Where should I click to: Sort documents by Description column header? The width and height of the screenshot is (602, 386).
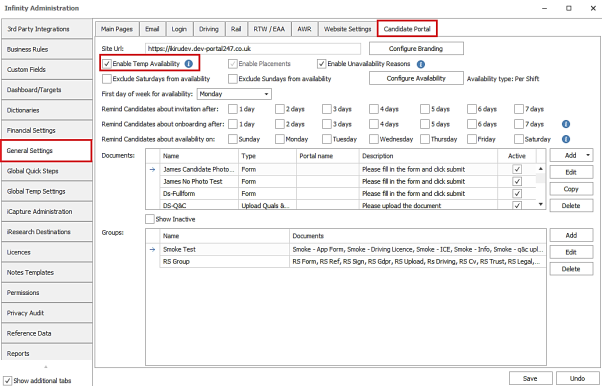click(428, 156)
